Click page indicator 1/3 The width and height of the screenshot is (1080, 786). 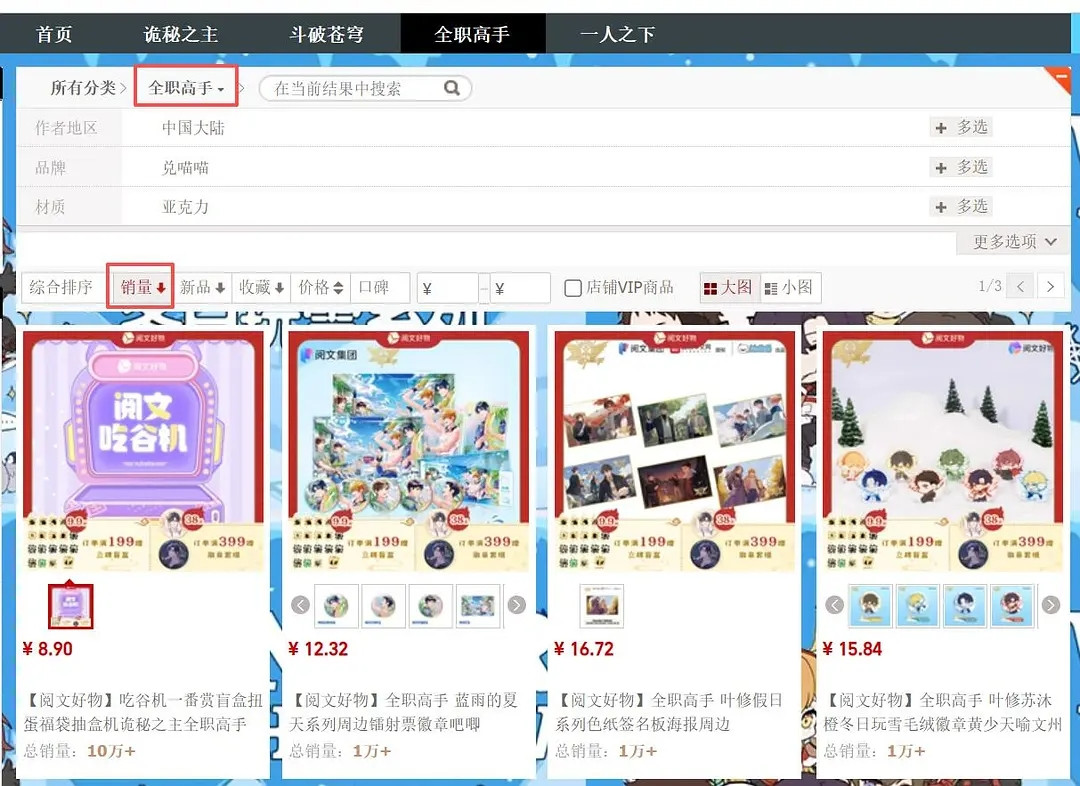990,286
